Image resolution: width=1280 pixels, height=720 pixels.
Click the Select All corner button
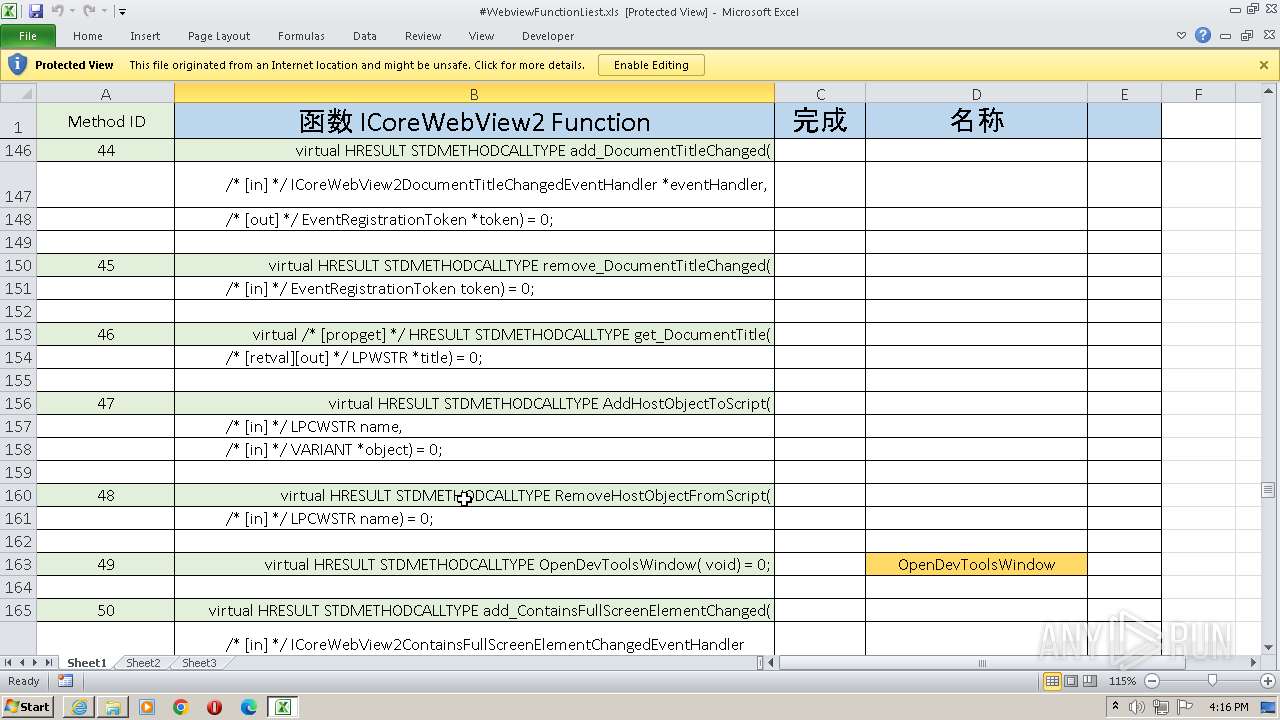18,94
